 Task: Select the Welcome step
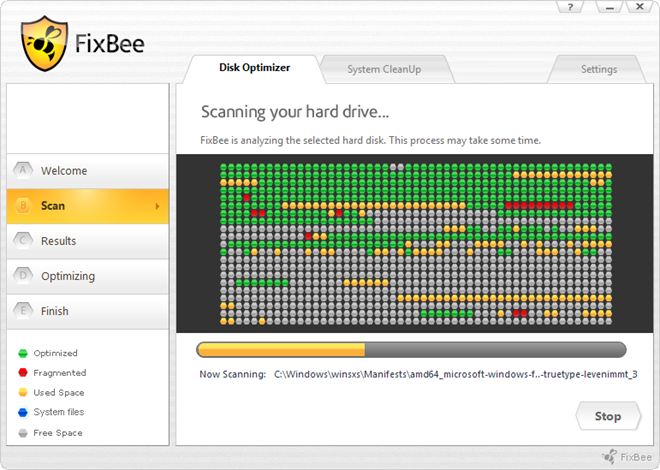[x=88, y=171]
